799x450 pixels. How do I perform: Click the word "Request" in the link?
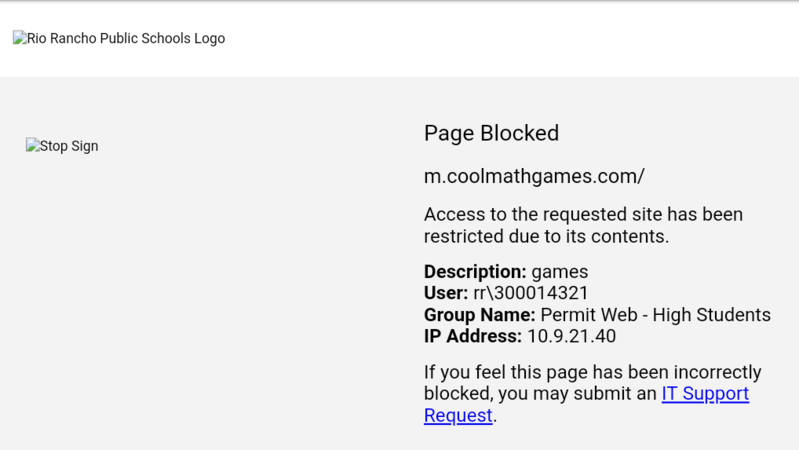458,416
